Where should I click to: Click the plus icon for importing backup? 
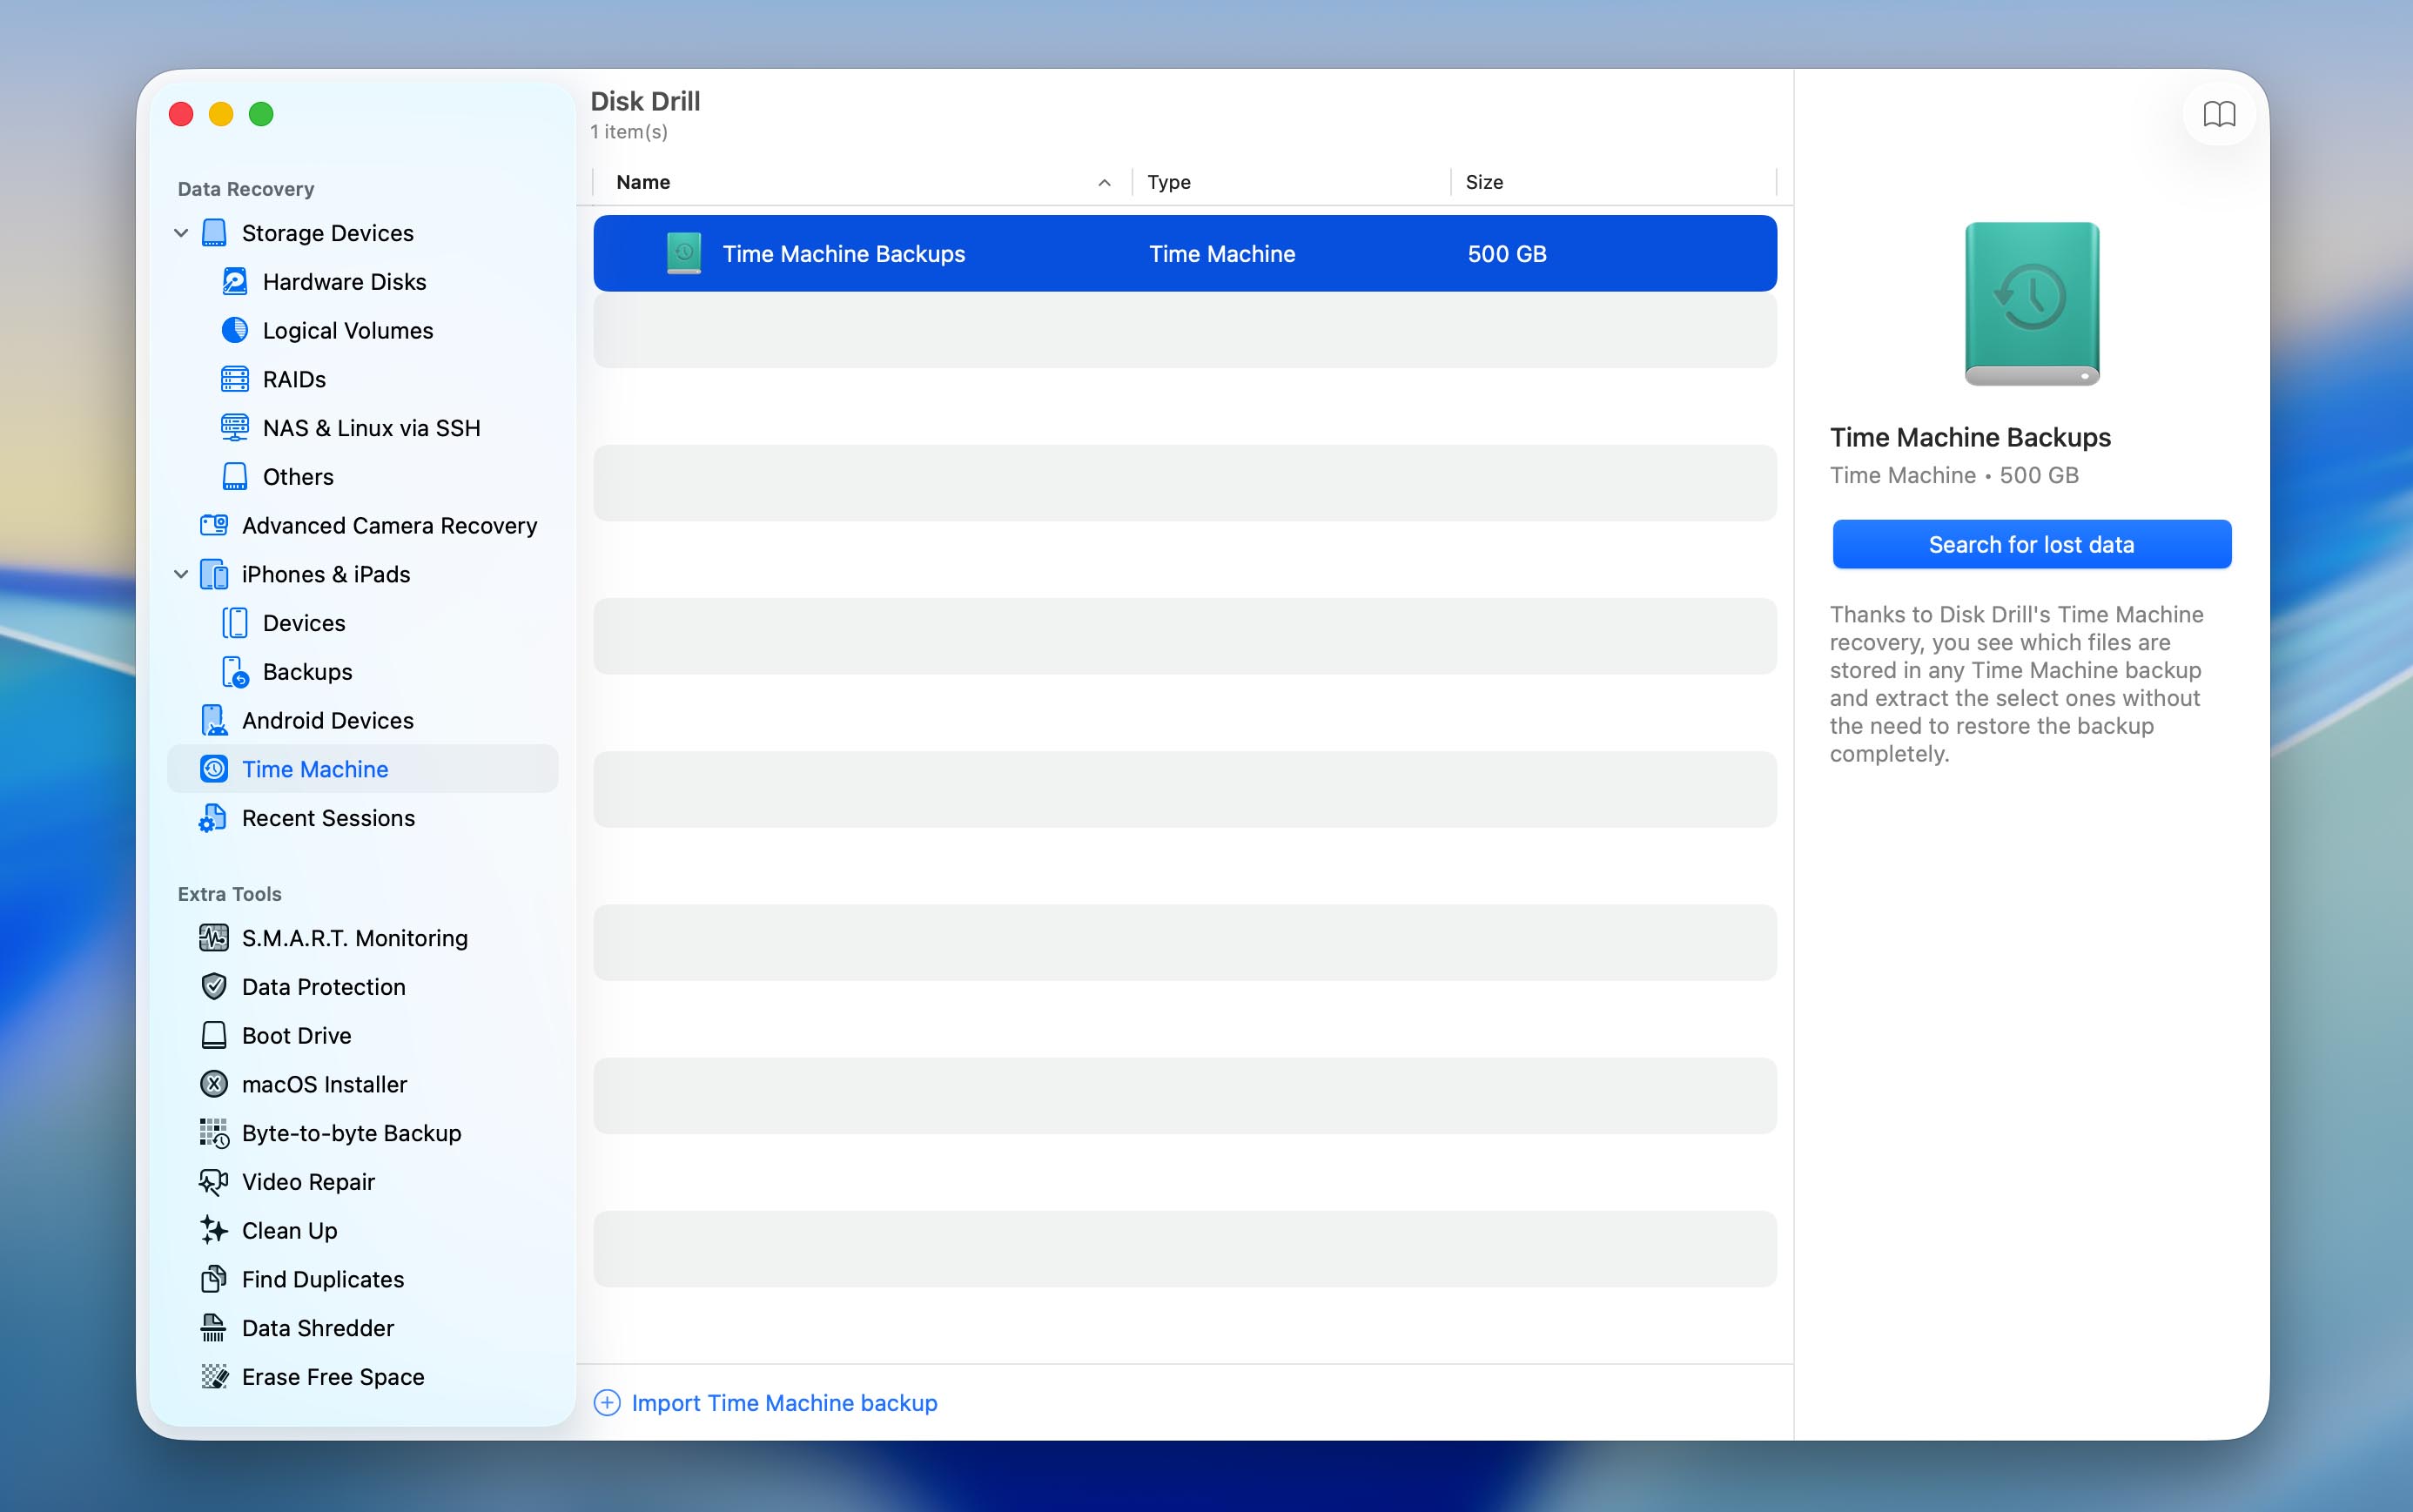coord(607,1403)
